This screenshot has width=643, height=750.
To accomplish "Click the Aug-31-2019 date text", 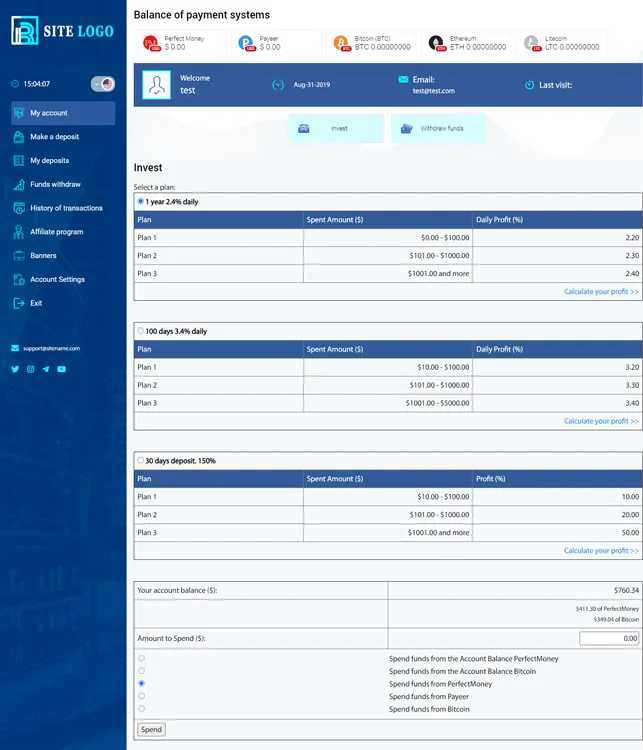I will coord(312,85).
